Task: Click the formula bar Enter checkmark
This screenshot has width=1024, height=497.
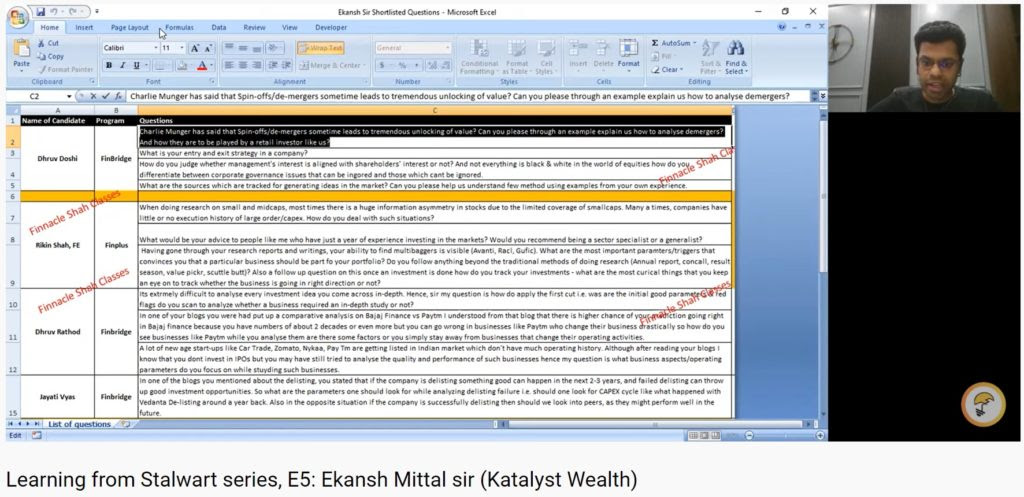Action: point(105,96)
